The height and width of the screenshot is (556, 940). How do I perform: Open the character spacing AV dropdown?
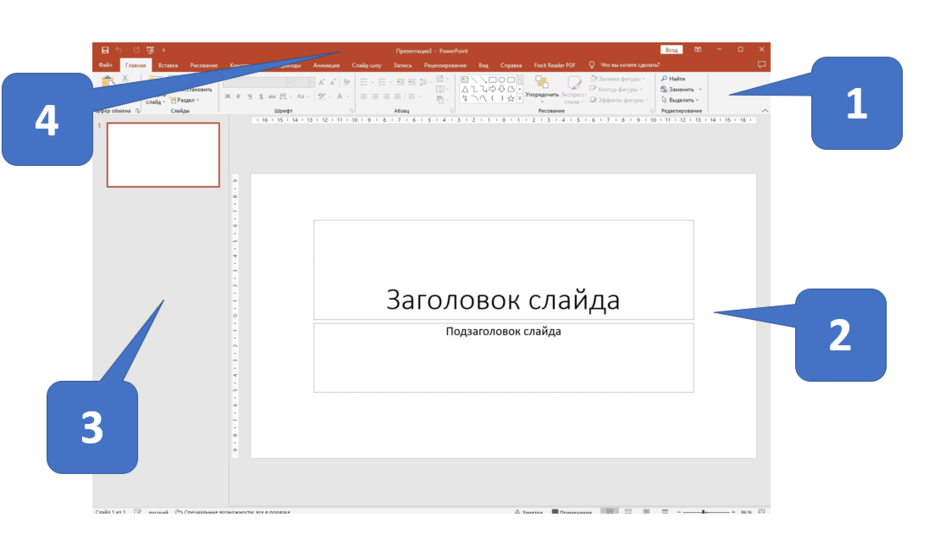pos(284,97)
